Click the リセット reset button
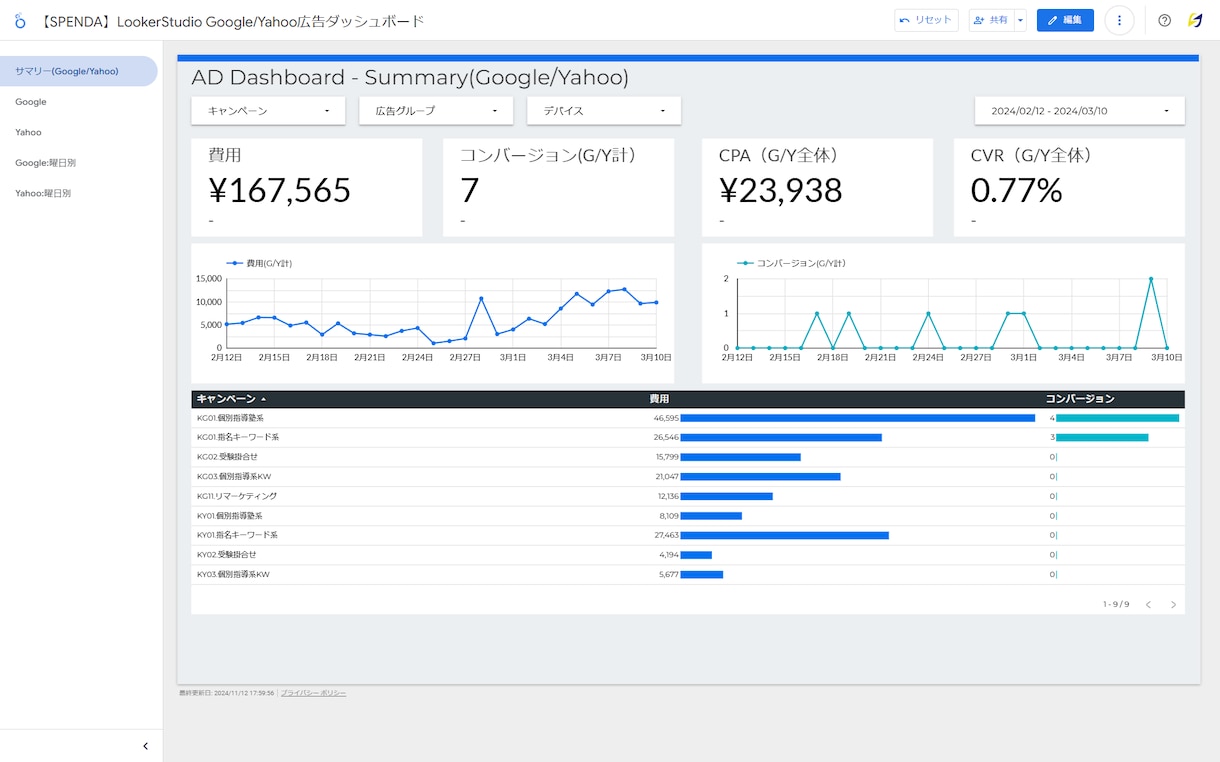This screenshot has width=1220, height=762. tap(926, 20)
